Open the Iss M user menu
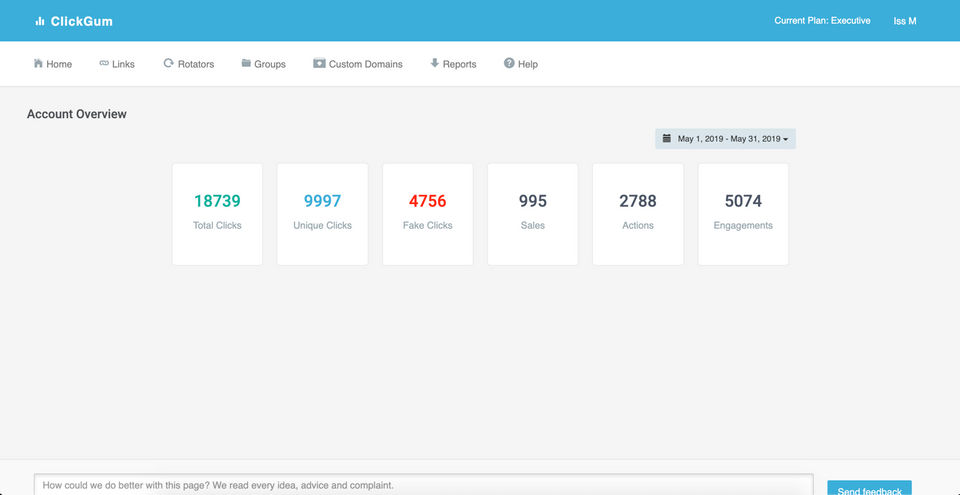960x495 pixels. coord(905,21)
